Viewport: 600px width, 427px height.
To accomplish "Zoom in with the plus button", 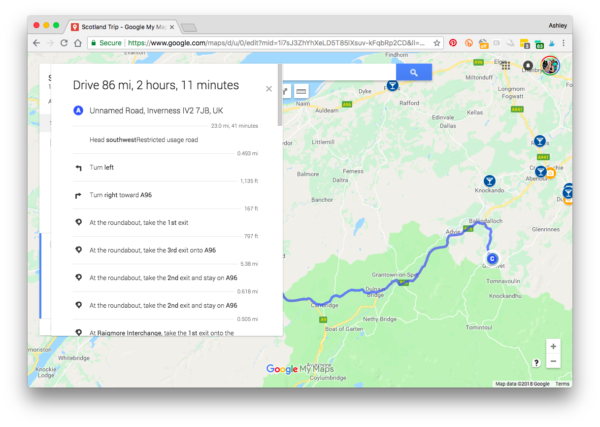I will click(x=553, y=346).
